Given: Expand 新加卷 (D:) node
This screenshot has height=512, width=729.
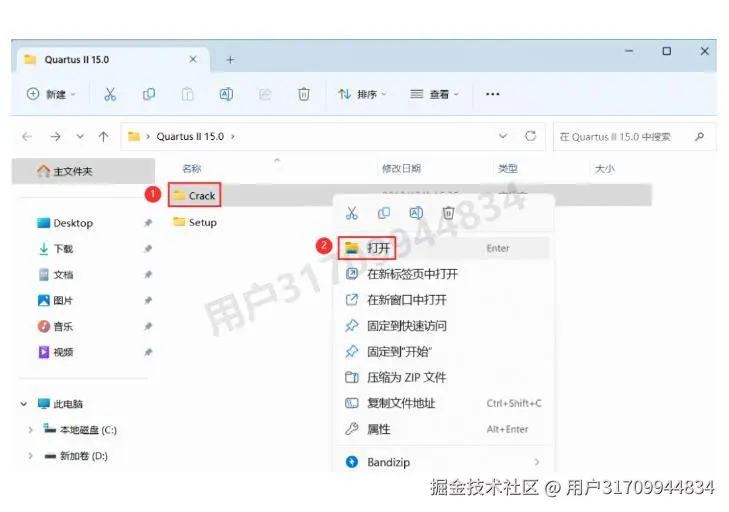Looking at the screenshot, I should pos(30,456).
